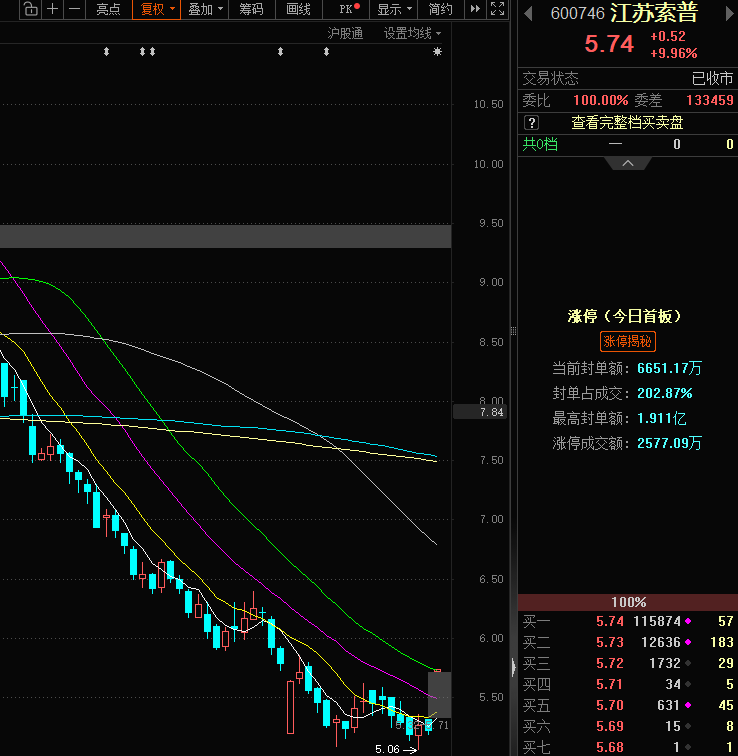
Task: Select the 买六 price 5.69
Action: (x=610, y=726)
